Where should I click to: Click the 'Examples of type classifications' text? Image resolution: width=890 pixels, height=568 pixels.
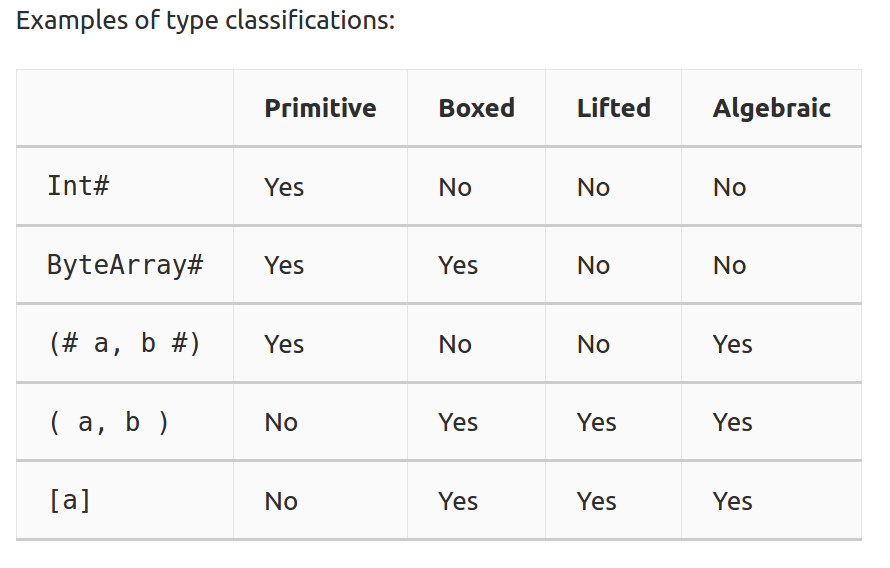[205, 22]
